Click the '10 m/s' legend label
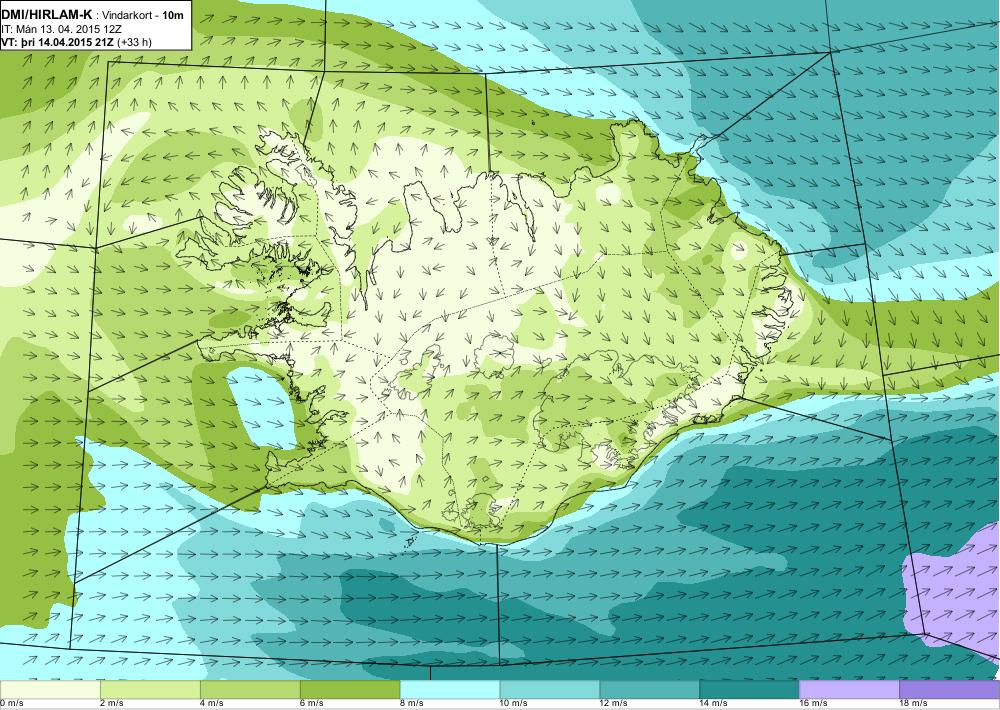The image size is (1000, 710). (x=514, y=703)
